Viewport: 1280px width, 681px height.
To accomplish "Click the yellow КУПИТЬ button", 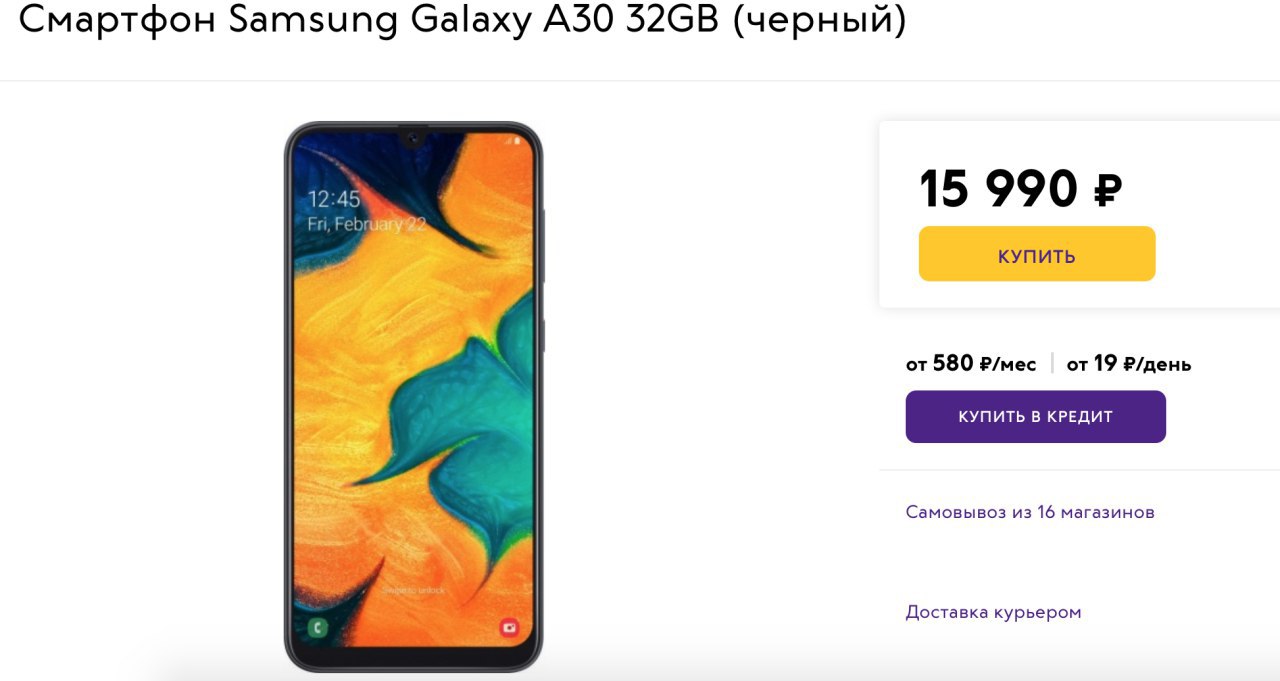I will click(1037, 254).
